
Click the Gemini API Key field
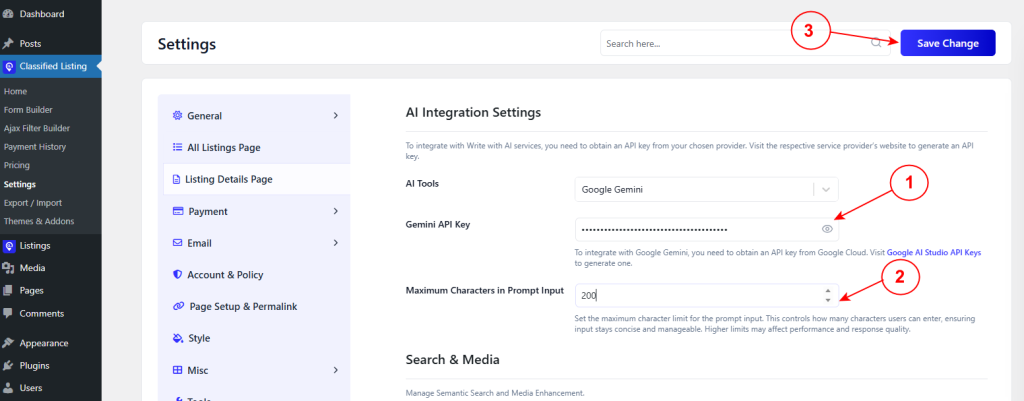[707, 229]
